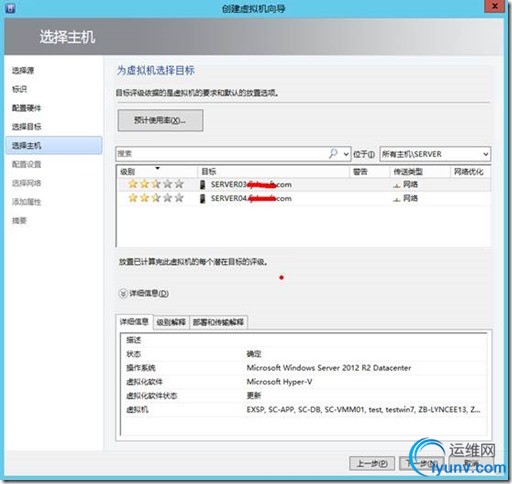Click the 上一步(P) button
The width and height of the screenshot is (512, 484).
click(x=372, y=463)
